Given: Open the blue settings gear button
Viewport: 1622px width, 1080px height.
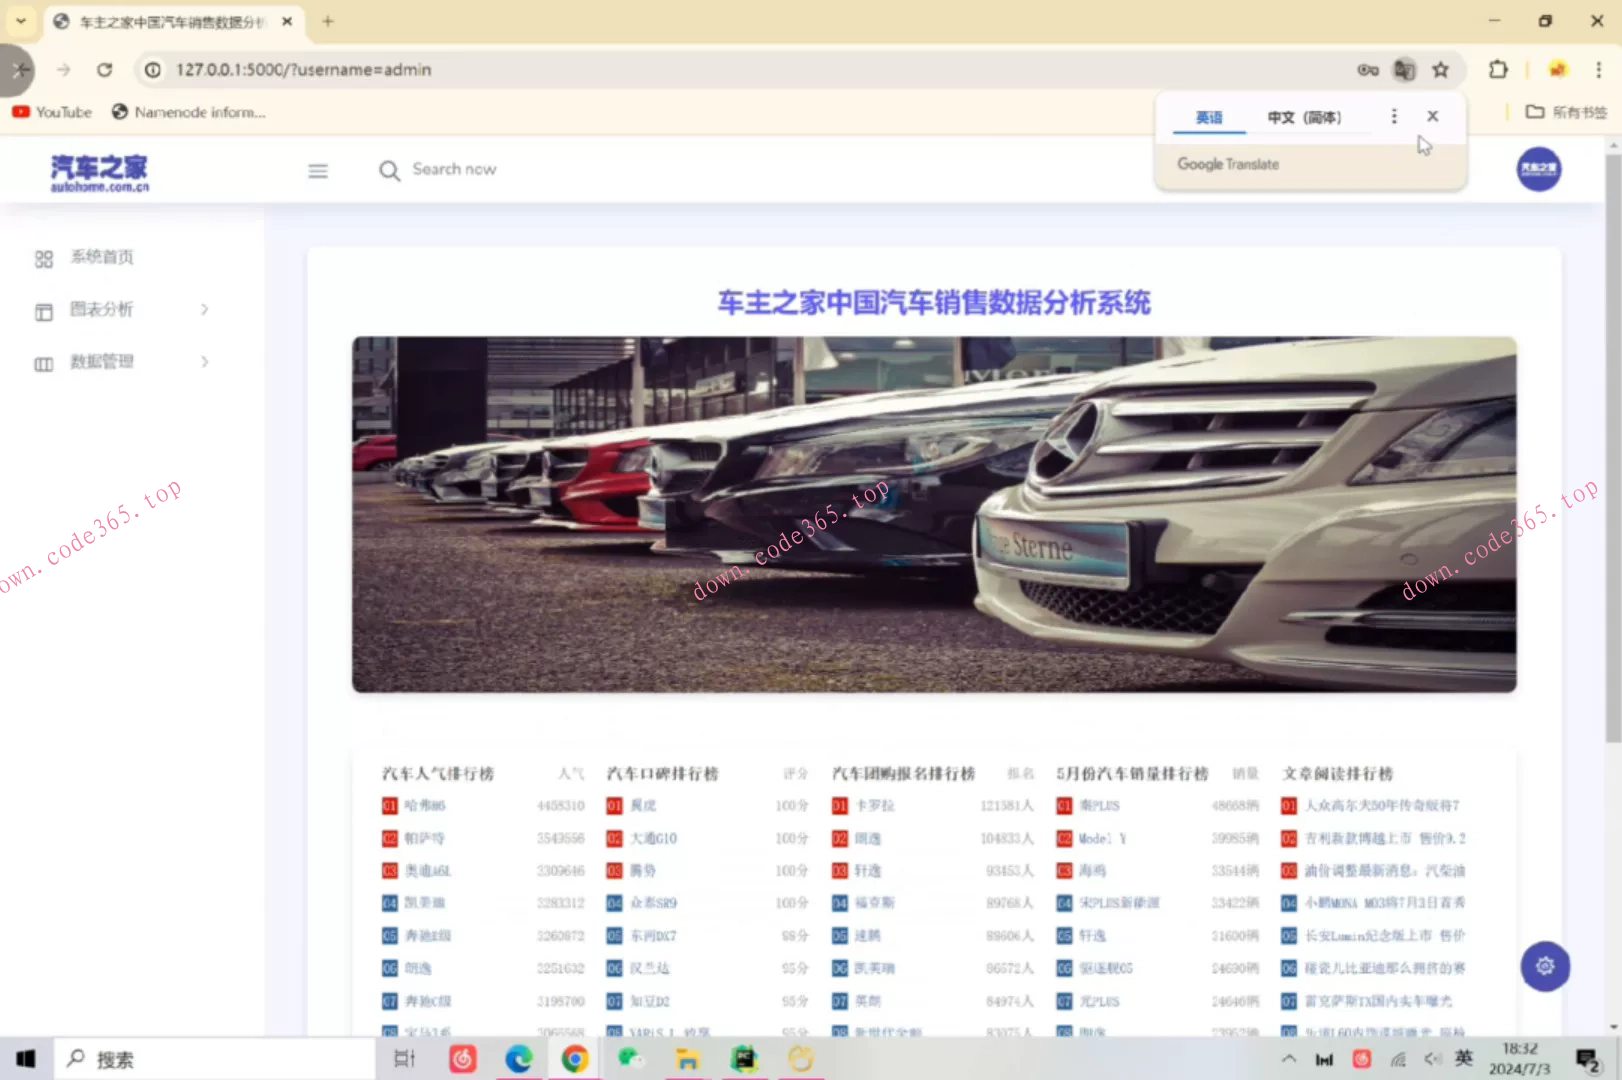Looking at the screenshot, I should click(x=1545, y=966).
